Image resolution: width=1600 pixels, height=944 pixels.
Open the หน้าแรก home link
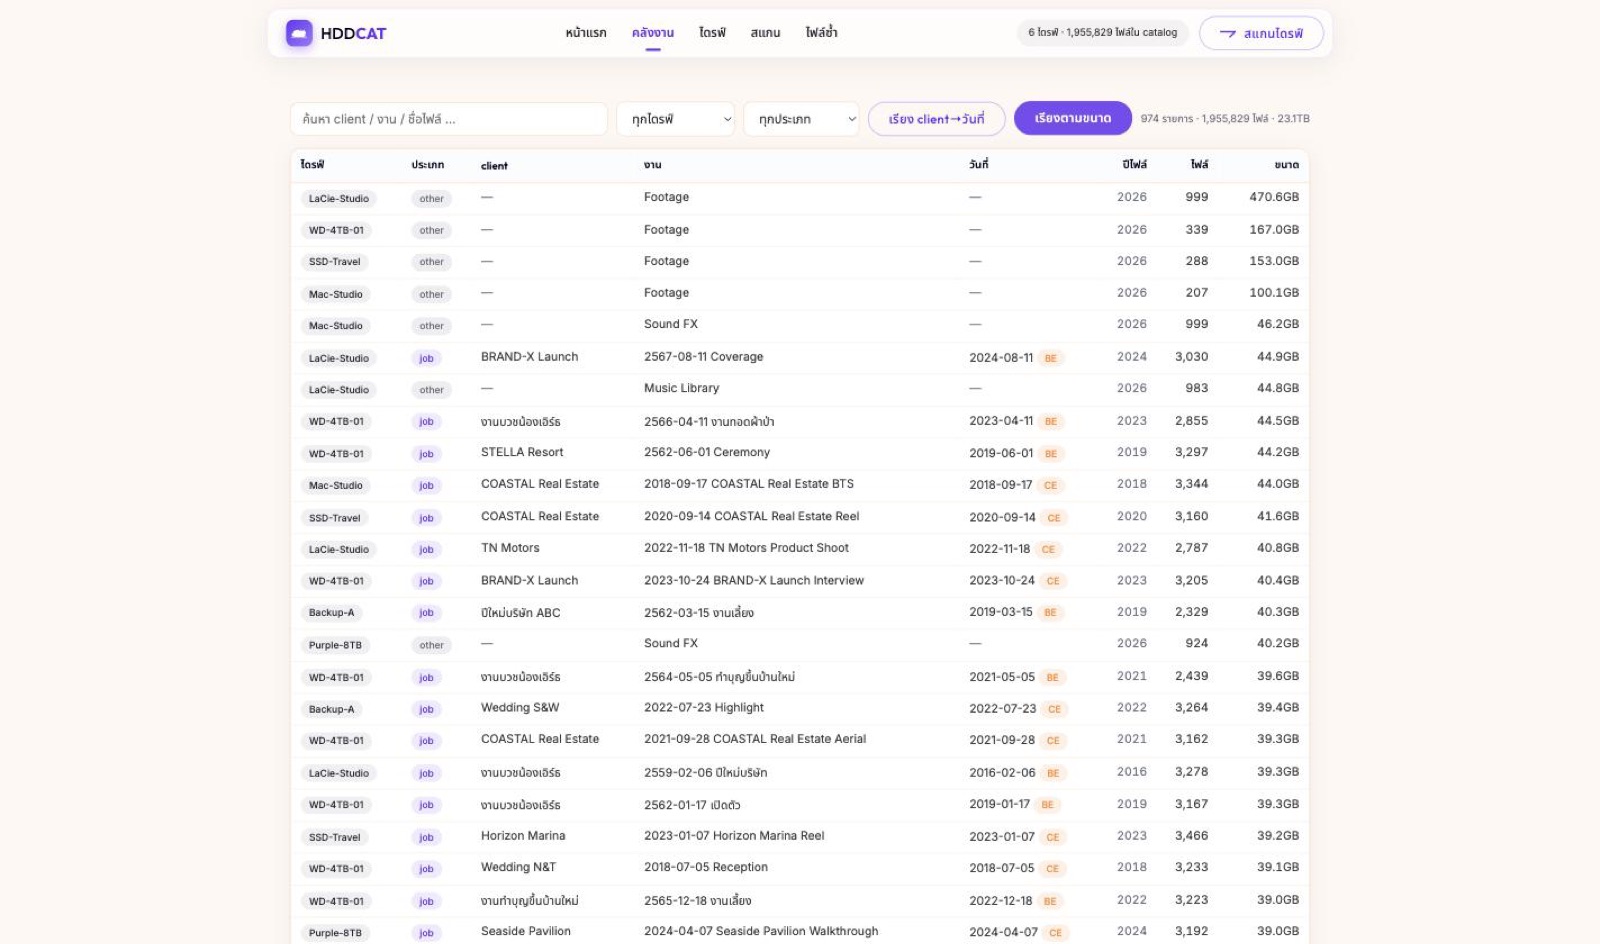585,33
